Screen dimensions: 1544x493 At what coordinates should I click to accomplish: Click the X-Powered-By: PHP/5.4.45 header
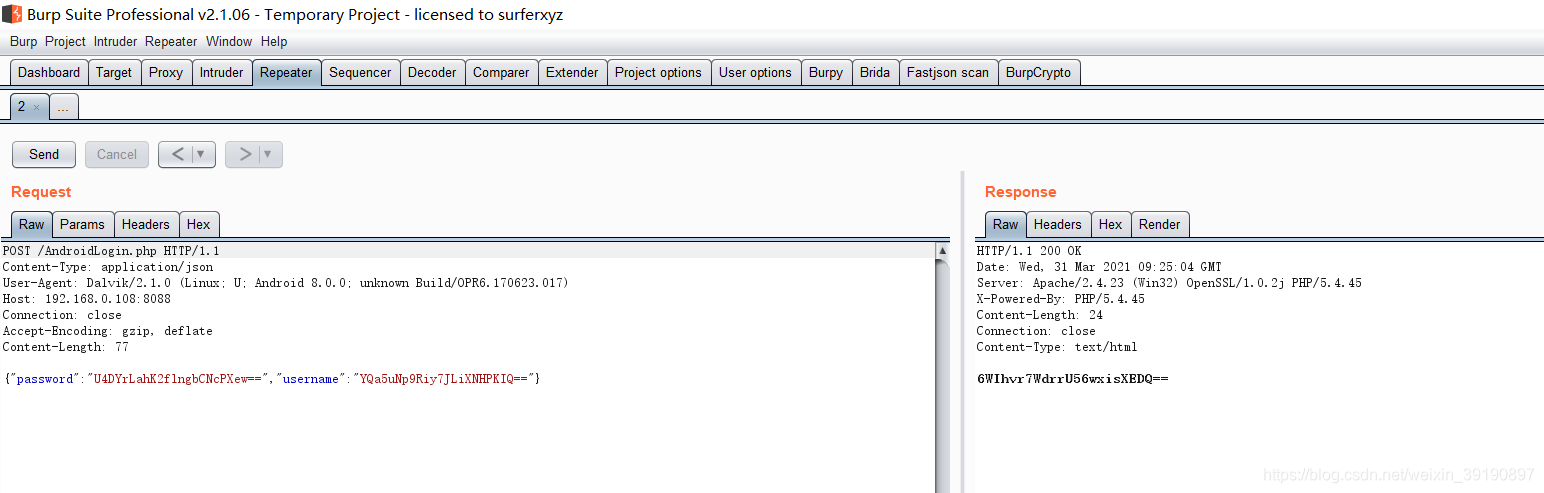click(x=1061, y=299)
